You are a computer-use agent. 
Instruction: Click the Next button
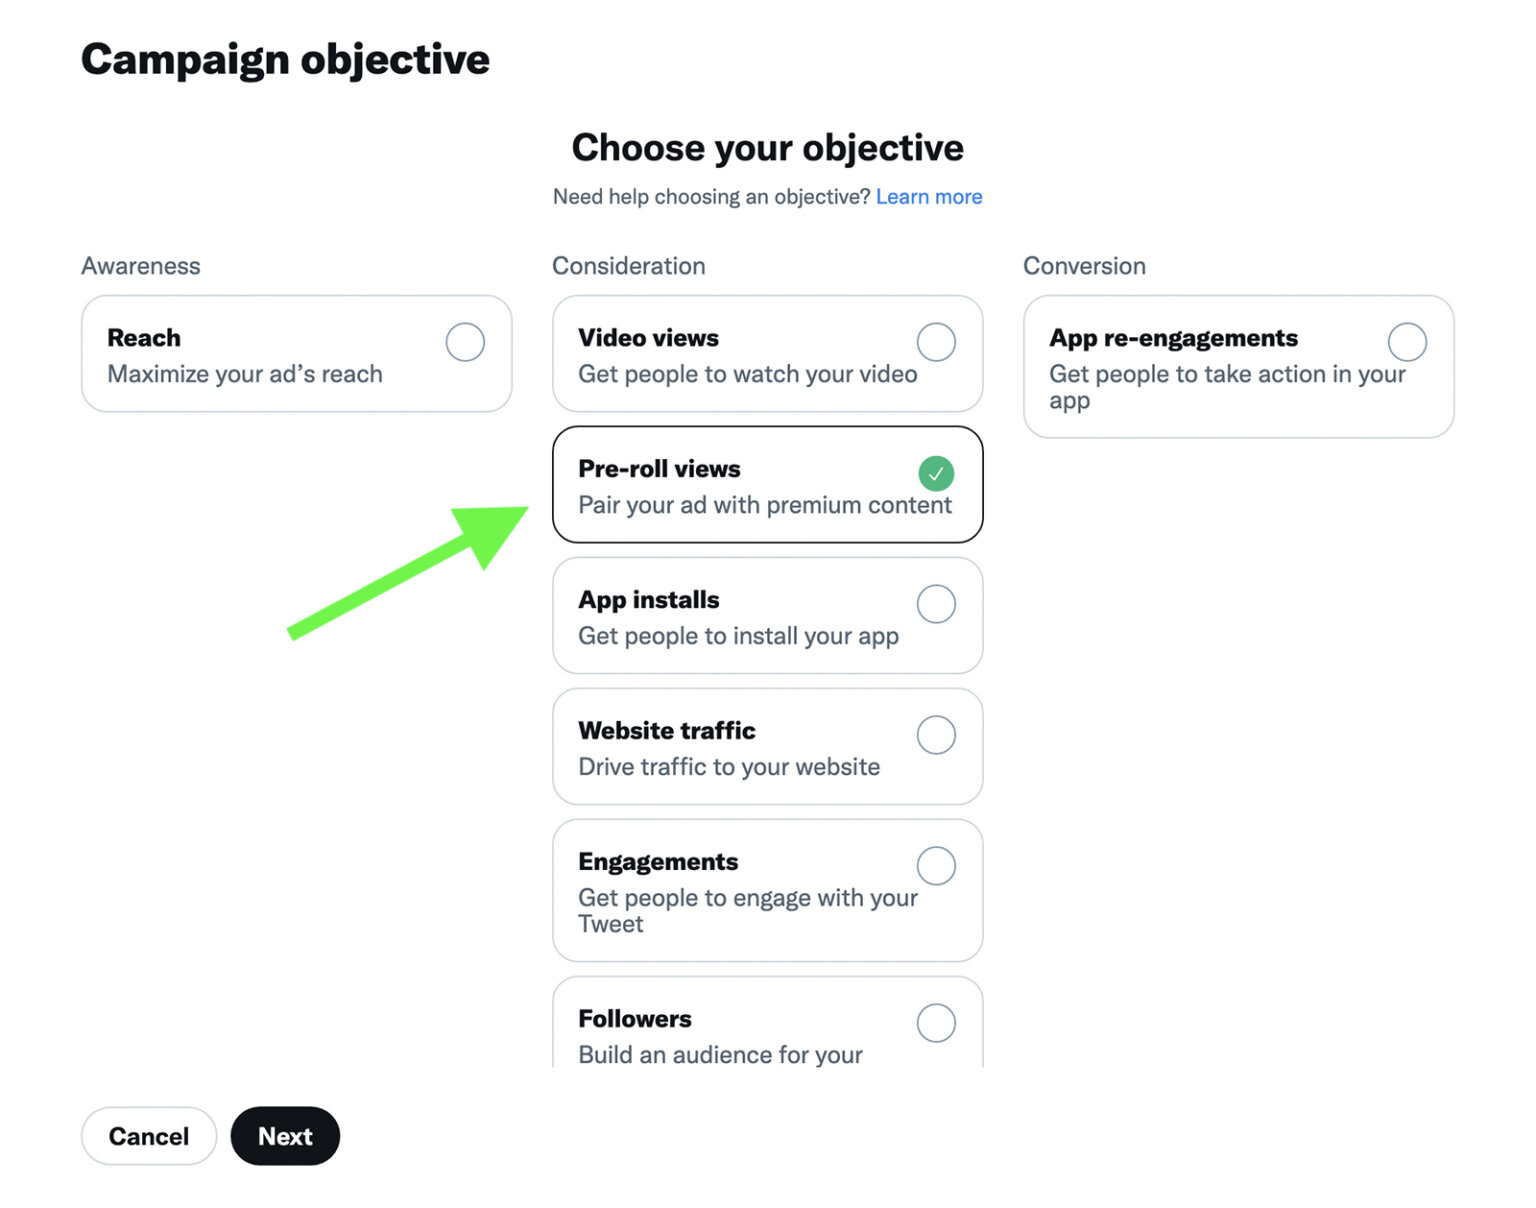pyautogui.click(x=285, y=1136)
